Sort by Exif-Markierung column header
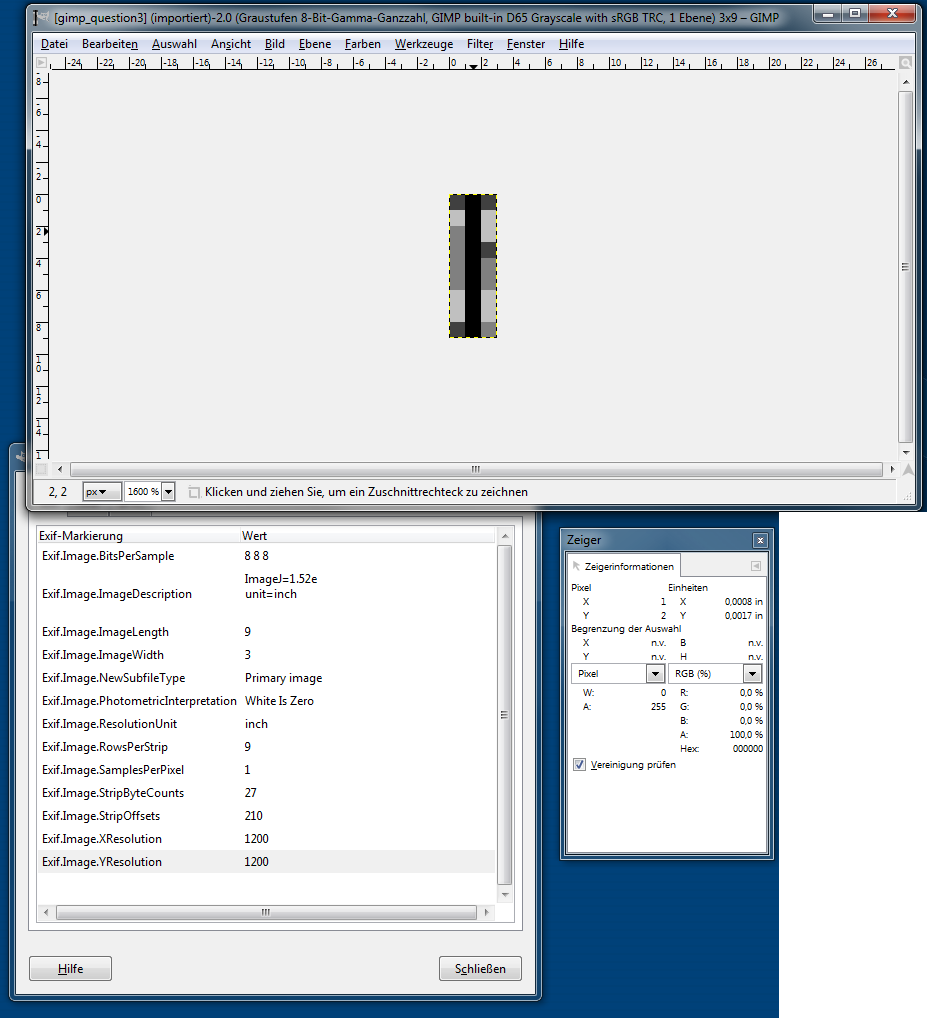The image size is (927, 1018). point(138,536)
